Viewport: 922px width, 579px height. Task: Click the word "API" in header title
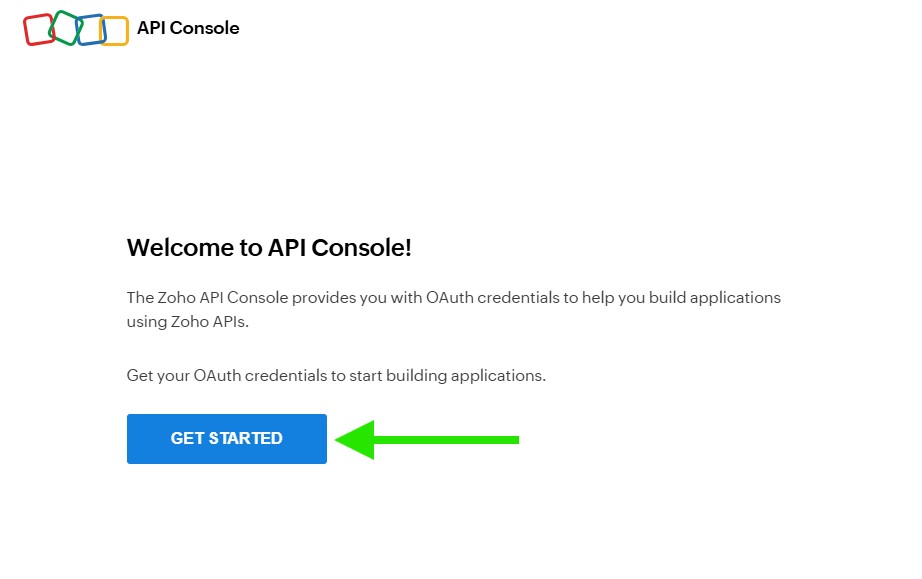pyautogui.click(x=150, y=28)
